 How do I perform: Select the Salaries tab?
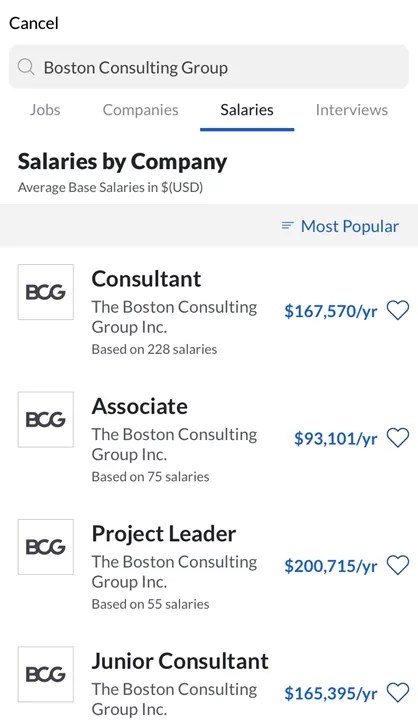coord(247,110)
